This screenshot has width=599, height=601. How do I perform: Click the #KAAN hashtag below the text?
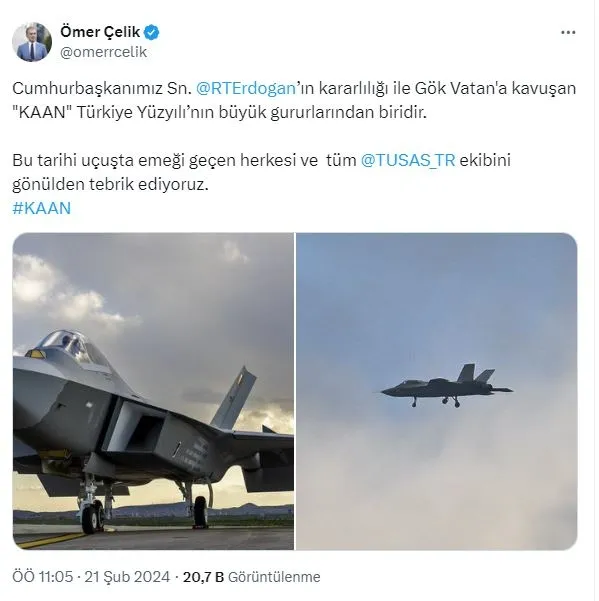(x=42, y=209)
